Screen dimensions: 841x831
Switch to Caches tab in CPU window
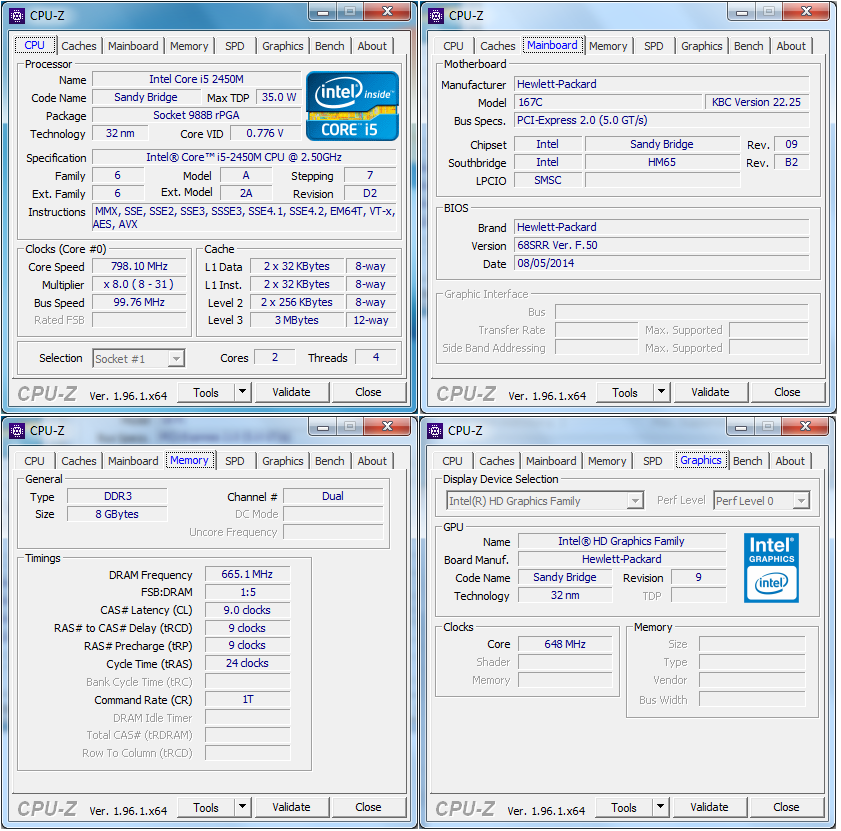(x=79, y=46)
